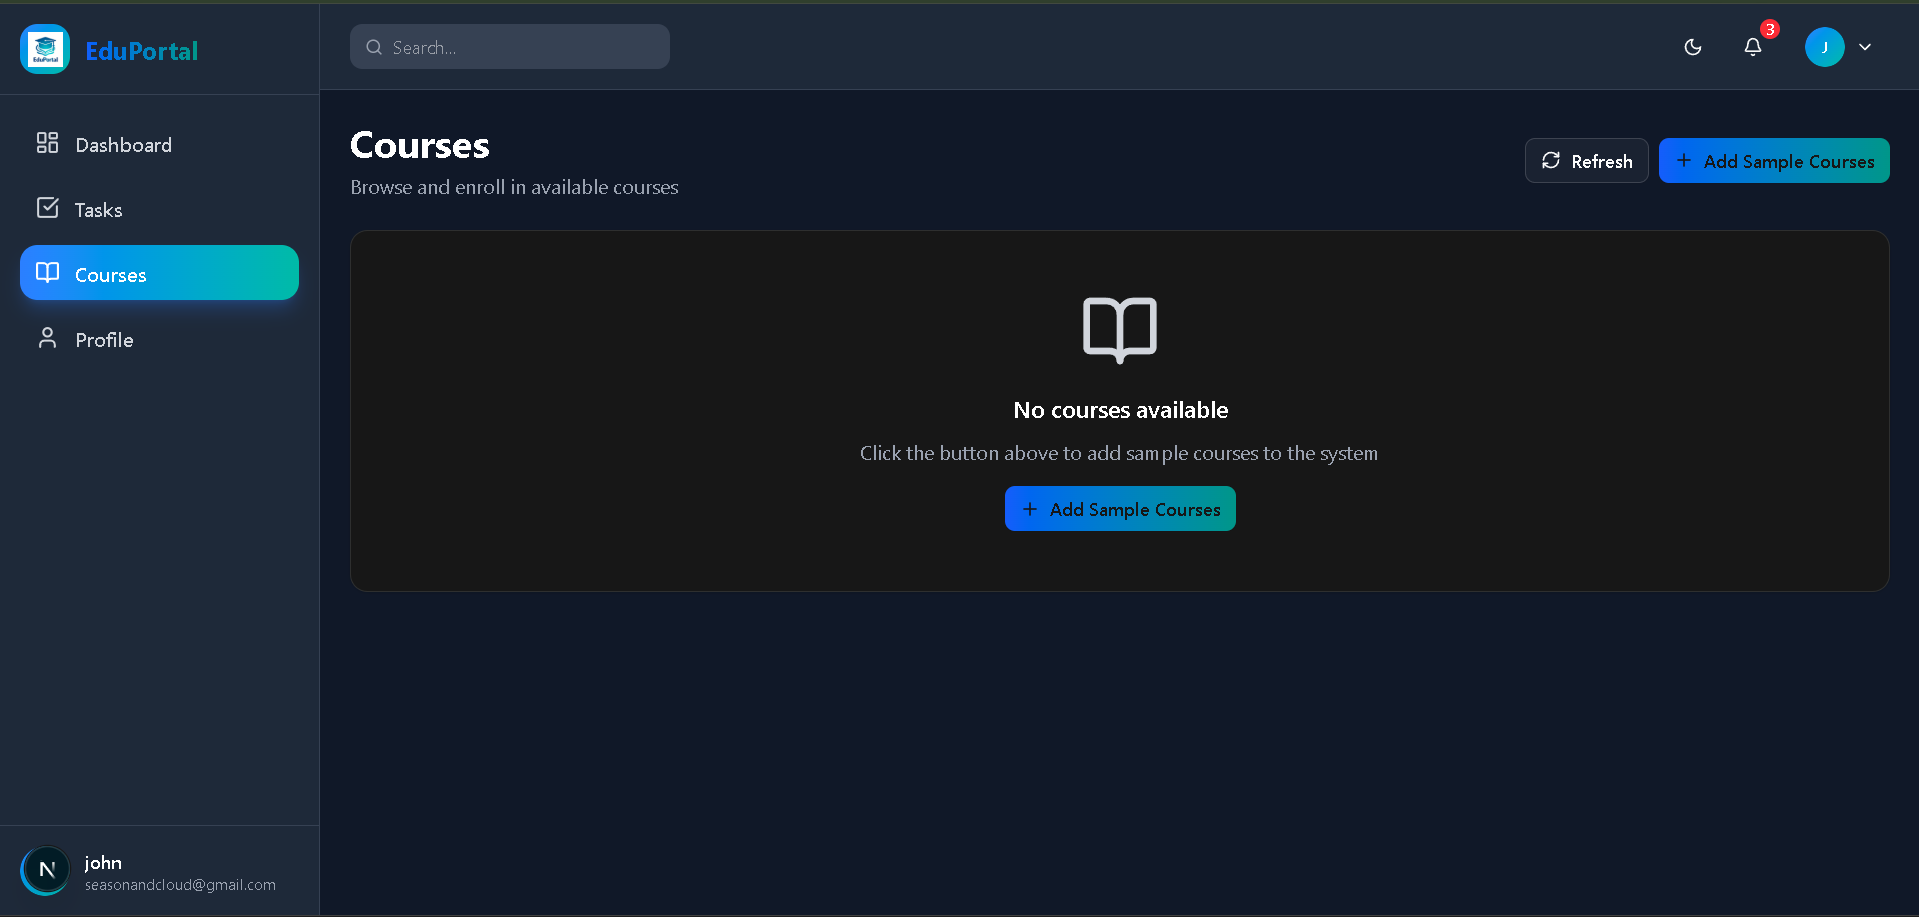Image resolution: width=1919 pixels, height=917 pixels.
Task: Go to the Dashboard page
Action: [x=123, y=145]
